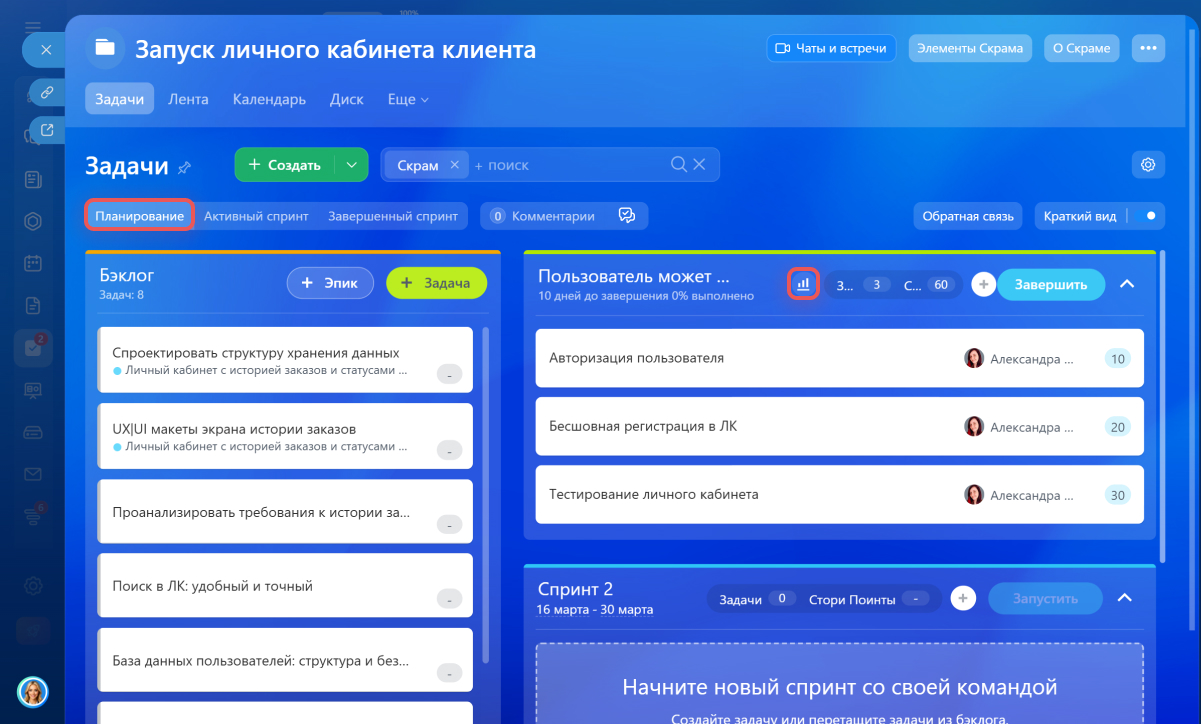Screen dimensions: 1201x724
Task: Open the settings gear in tasks toolbar
Action: click(x=1148, y=165)
